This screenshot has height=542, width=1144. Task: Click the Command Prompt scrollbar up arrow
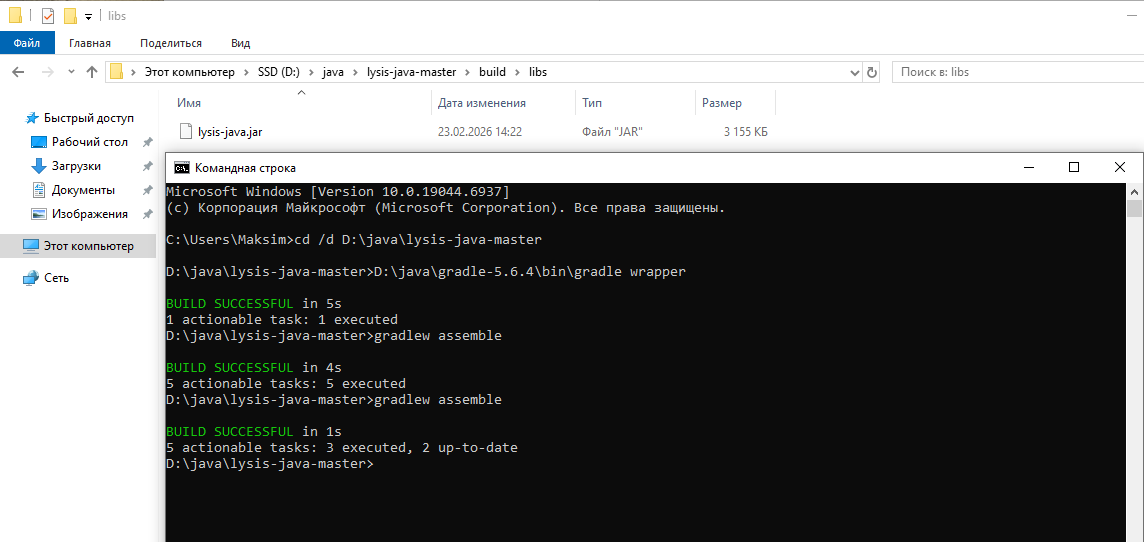[x=1134, y=191]
